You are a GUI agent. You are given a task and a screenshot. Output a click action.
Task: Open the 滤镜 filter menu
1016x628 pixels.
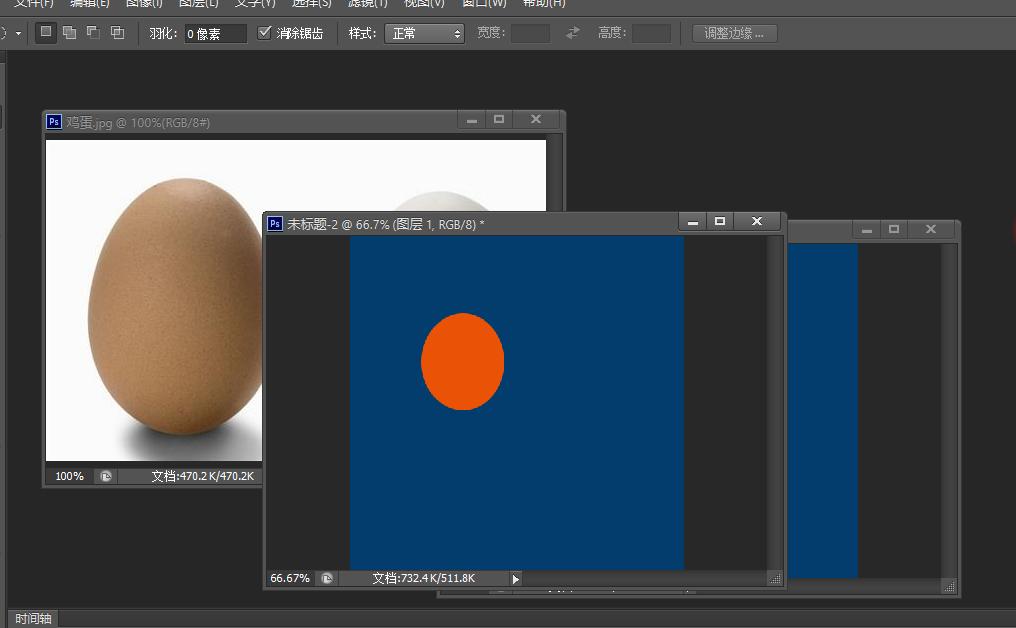365,5
